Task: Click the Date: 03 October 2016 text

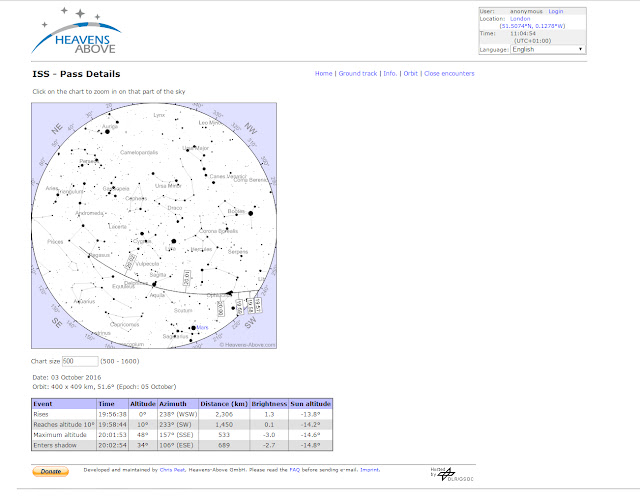Action: coord(67,377)
